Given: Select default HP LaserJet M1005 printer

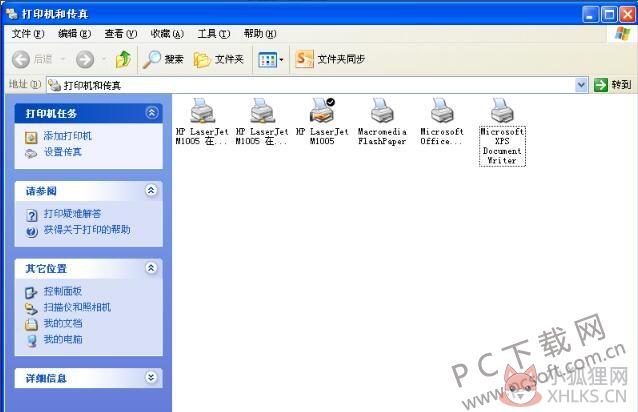Looking at the screenshot, I should point(322,121).
